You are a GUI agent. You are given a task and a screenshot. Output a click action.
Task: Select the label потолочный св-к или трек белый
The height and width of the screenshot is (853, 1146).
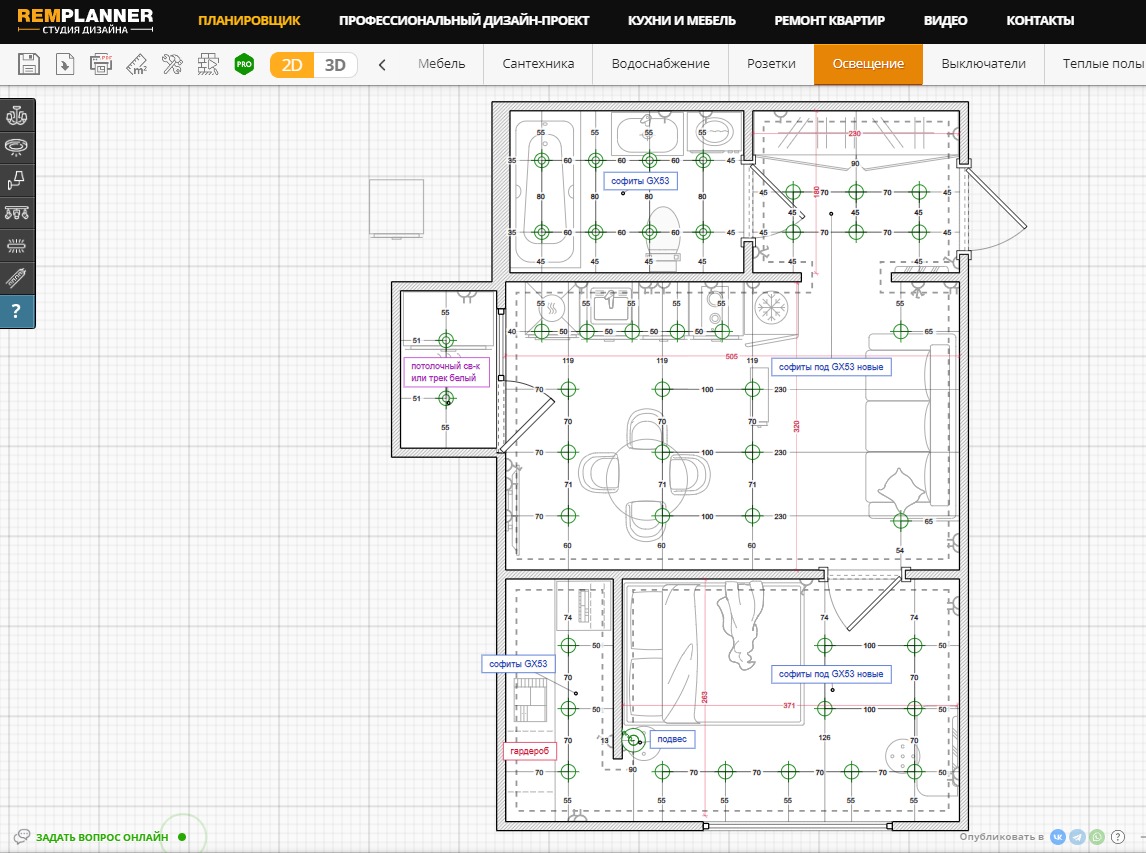pos(446,372)
